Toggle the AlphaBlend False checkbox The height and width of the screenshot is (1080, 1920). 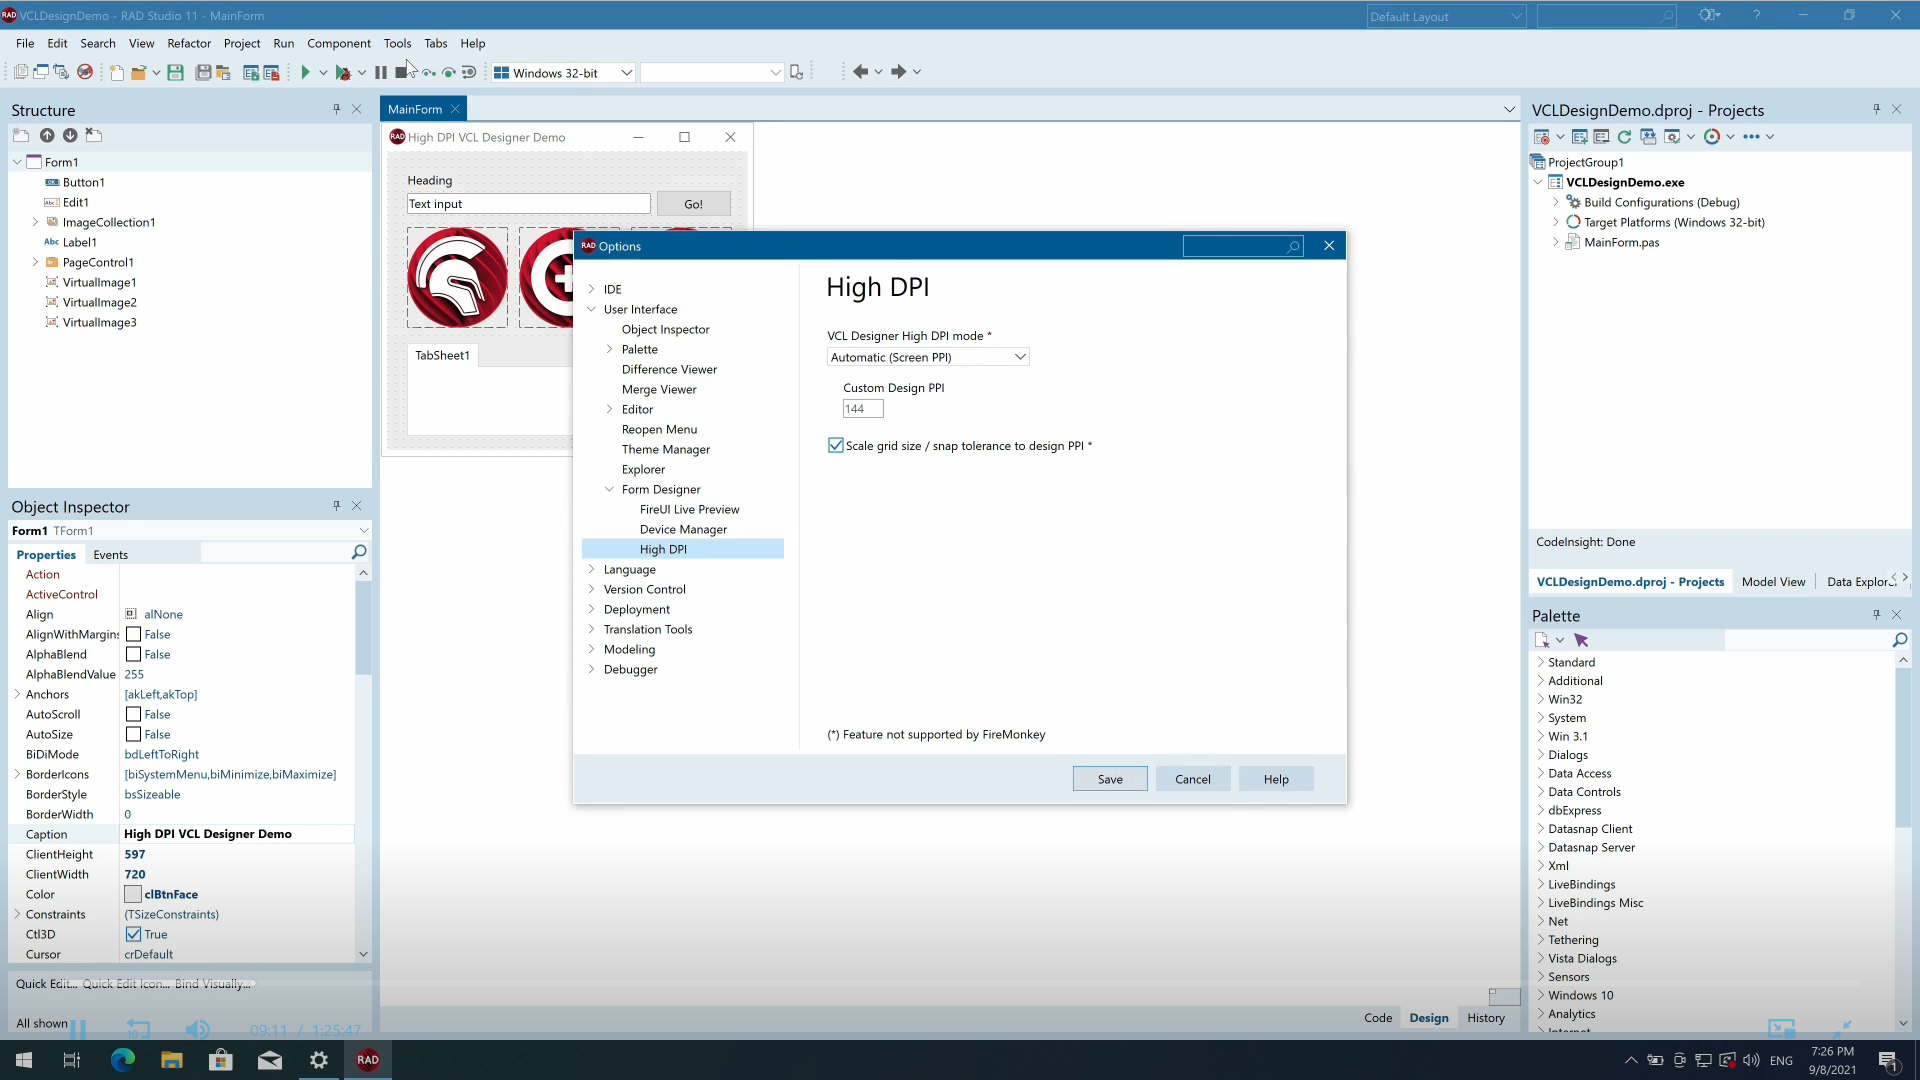coord(133,654)
